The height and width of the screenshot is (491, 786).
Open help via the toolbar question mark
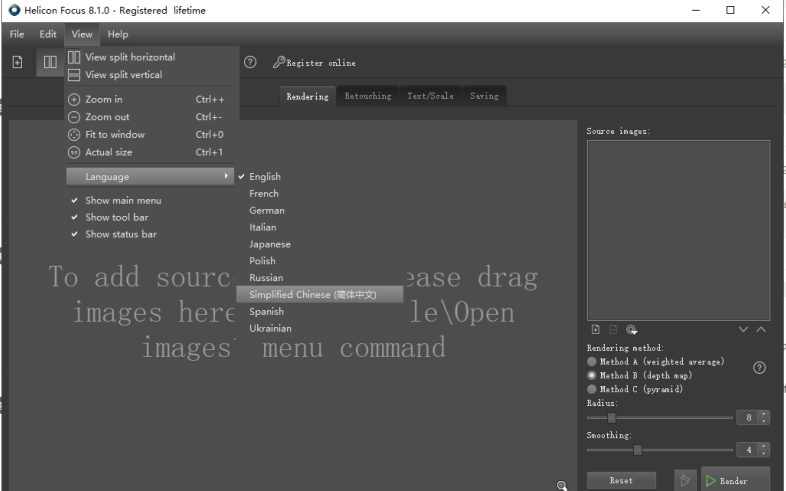click(x=250, y=62)
